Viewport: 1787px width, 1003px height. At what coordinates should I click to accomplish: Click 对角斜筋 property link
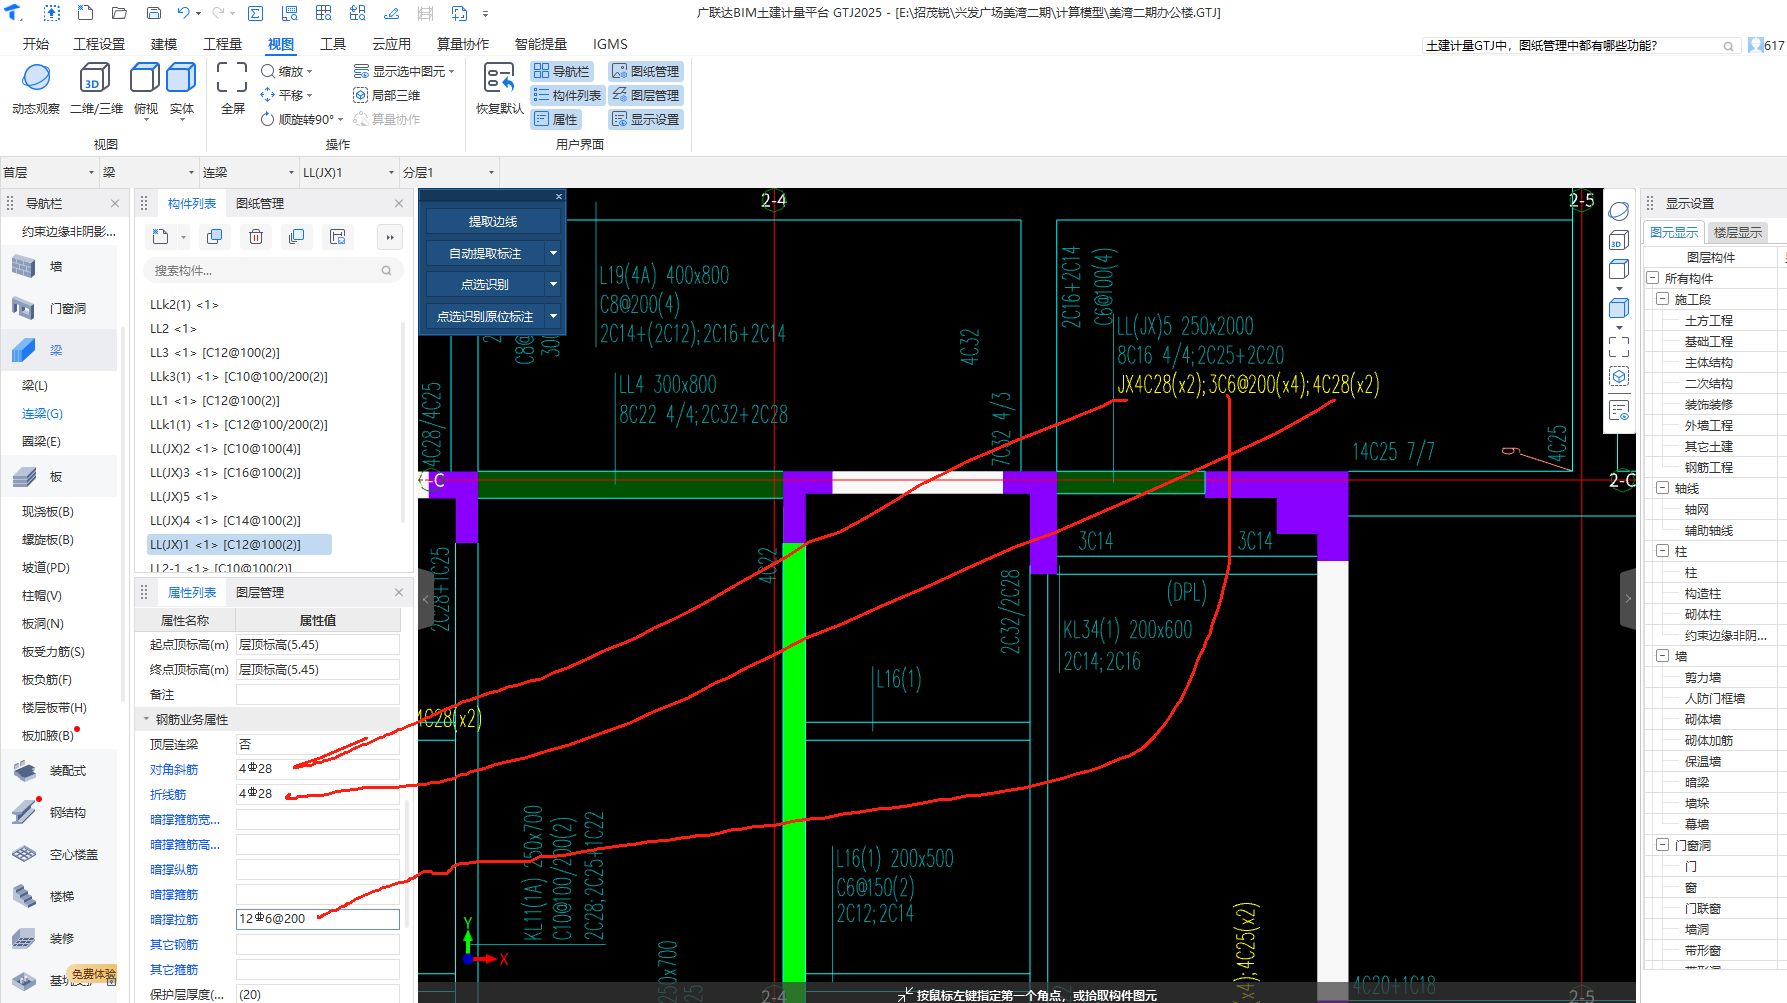(174, 770)
